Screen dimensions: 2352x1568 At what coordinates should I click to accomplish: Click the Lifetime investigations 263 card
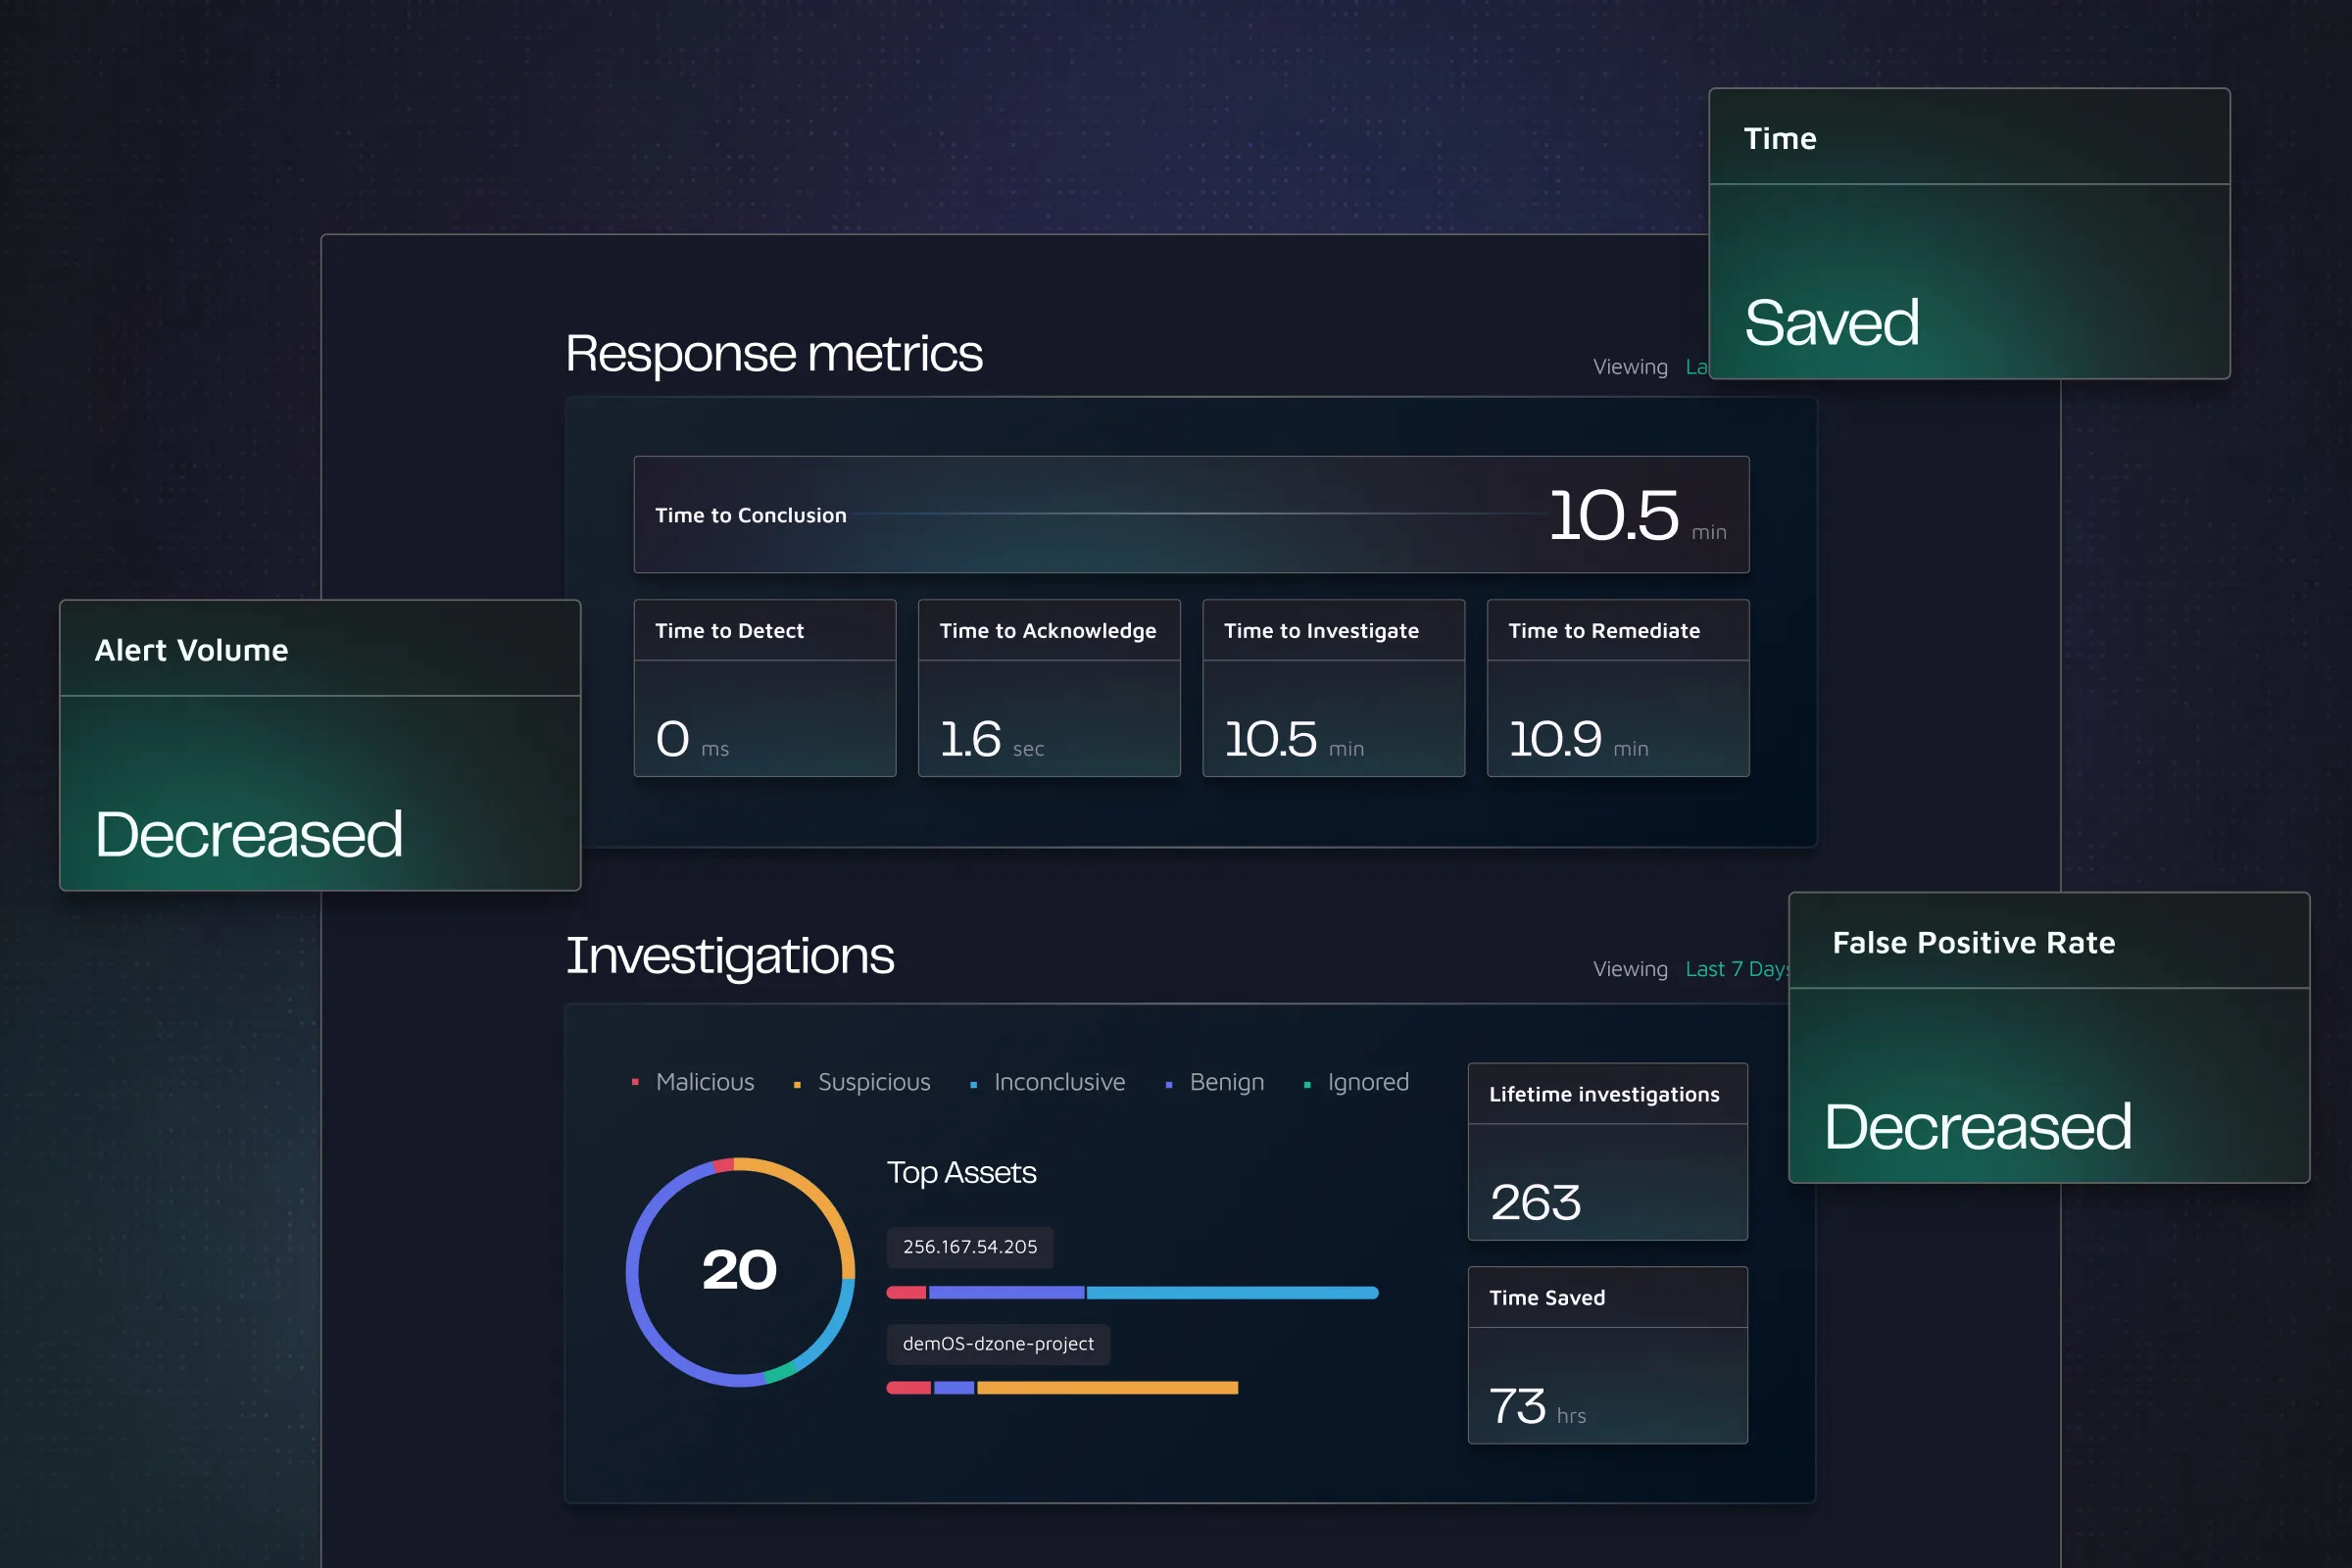tap(1607, 1151)
